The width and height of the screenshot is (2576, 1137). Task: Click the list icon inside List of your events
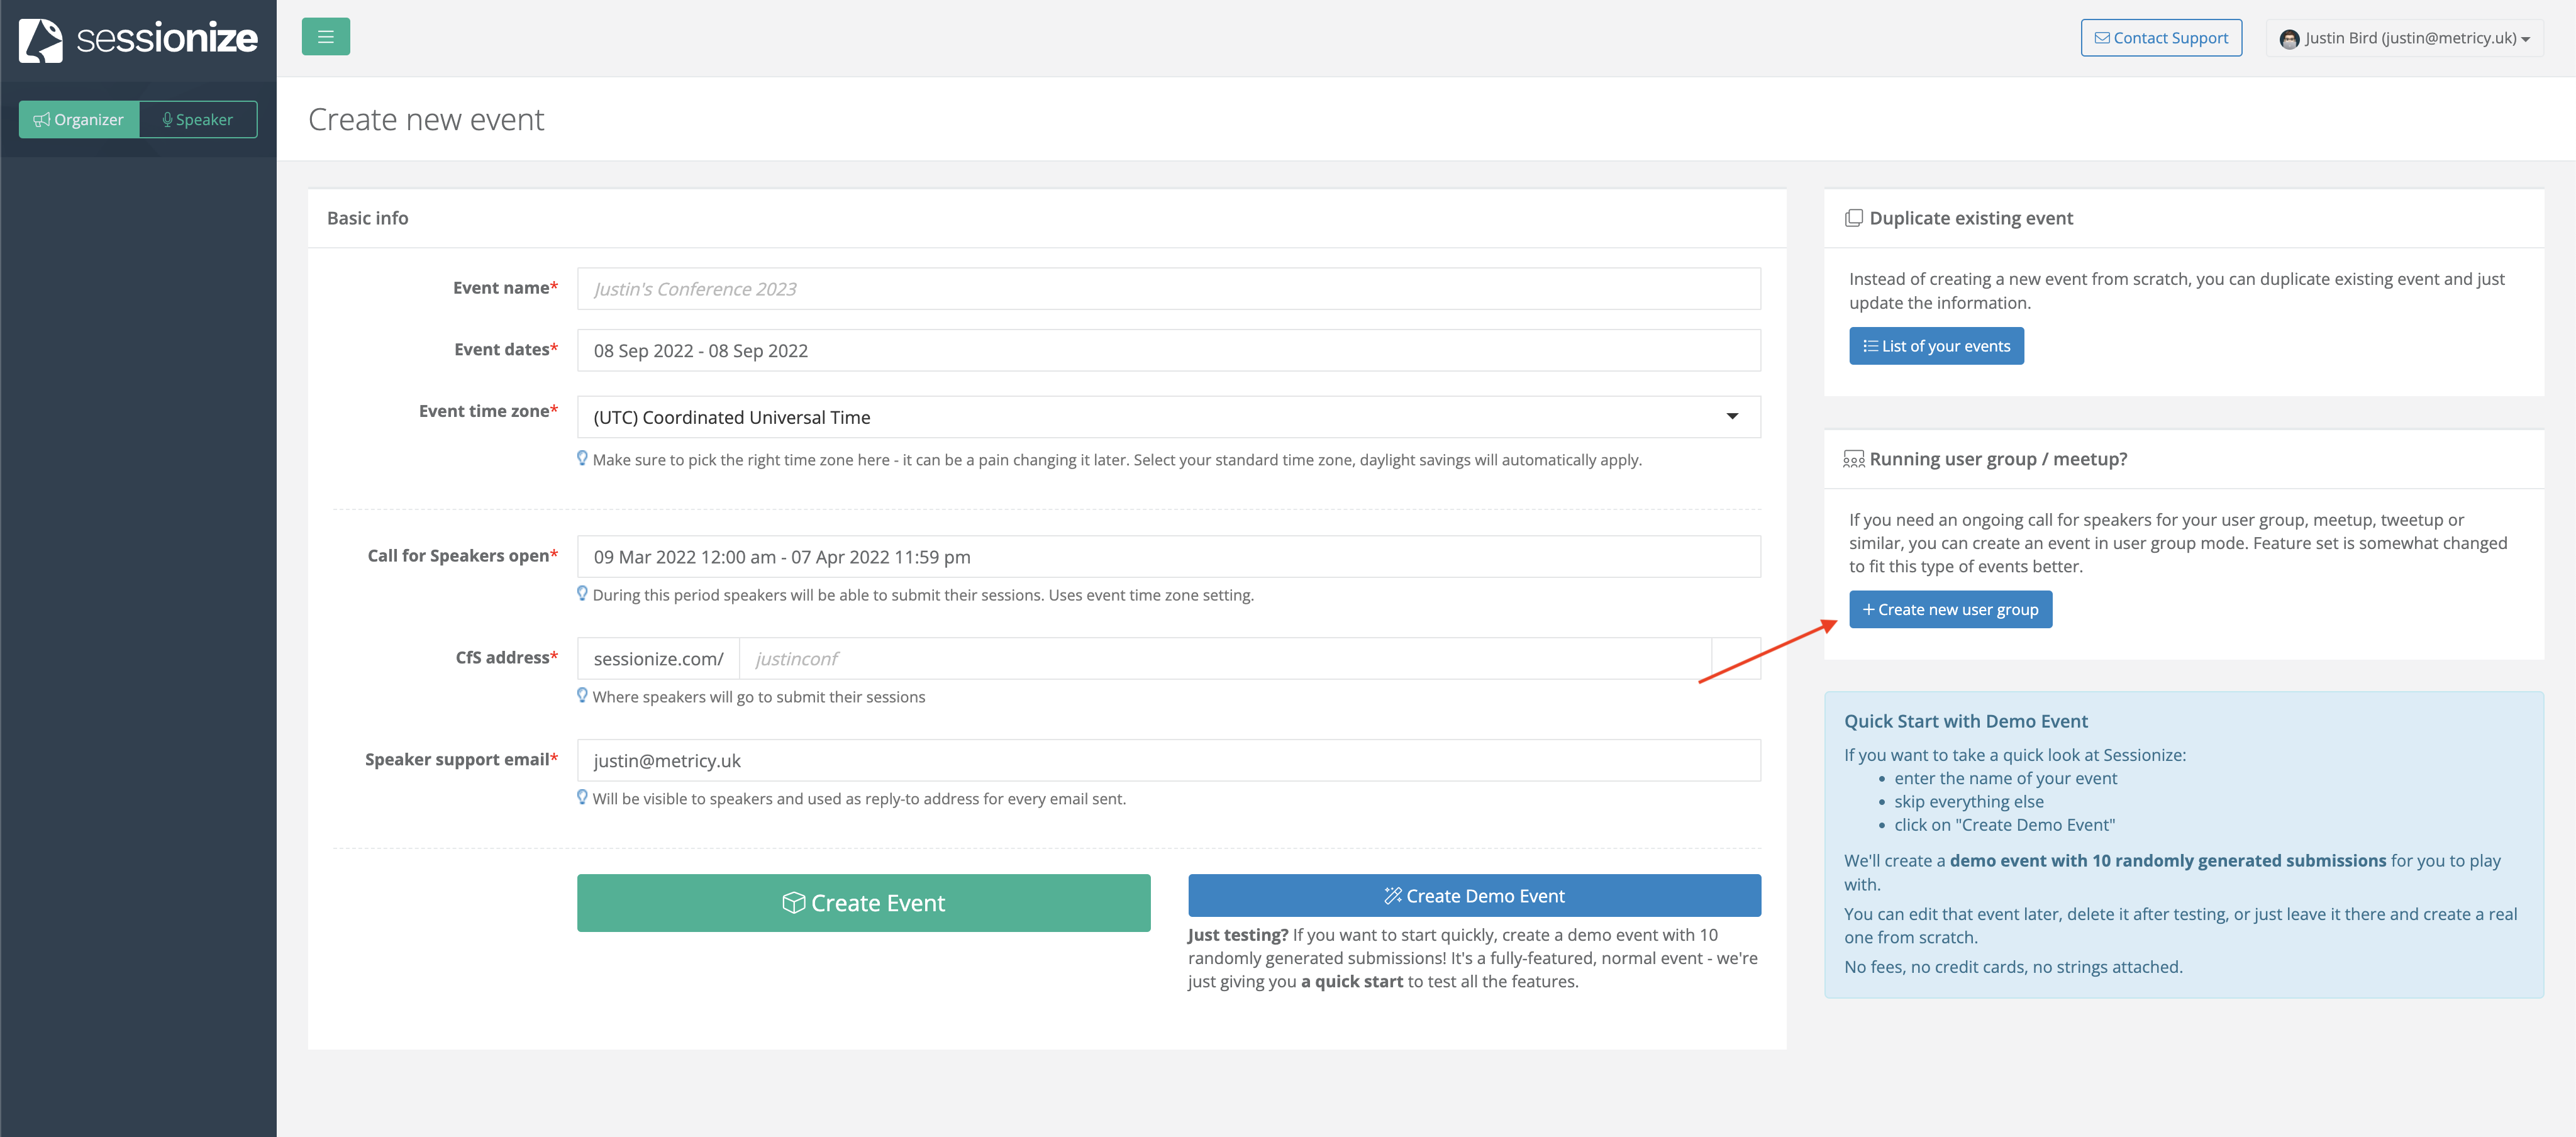click(x=1871, y=345)
